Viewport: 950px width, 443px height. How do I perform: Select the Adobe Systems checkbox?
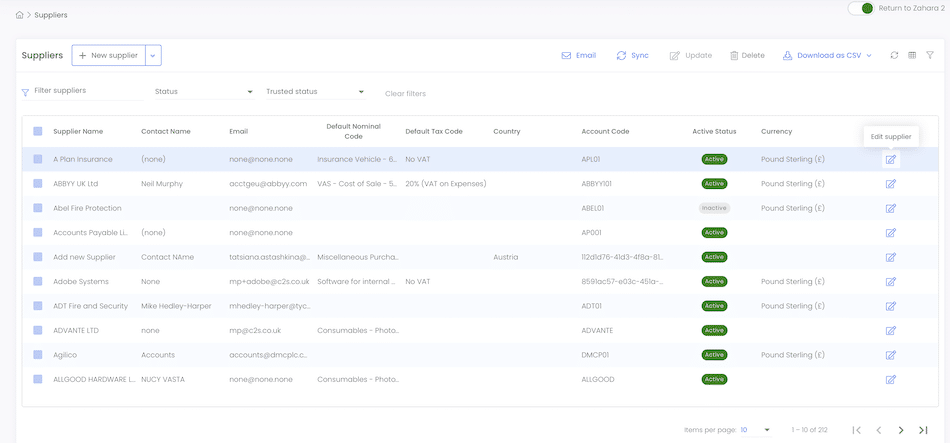pos(38,281)
